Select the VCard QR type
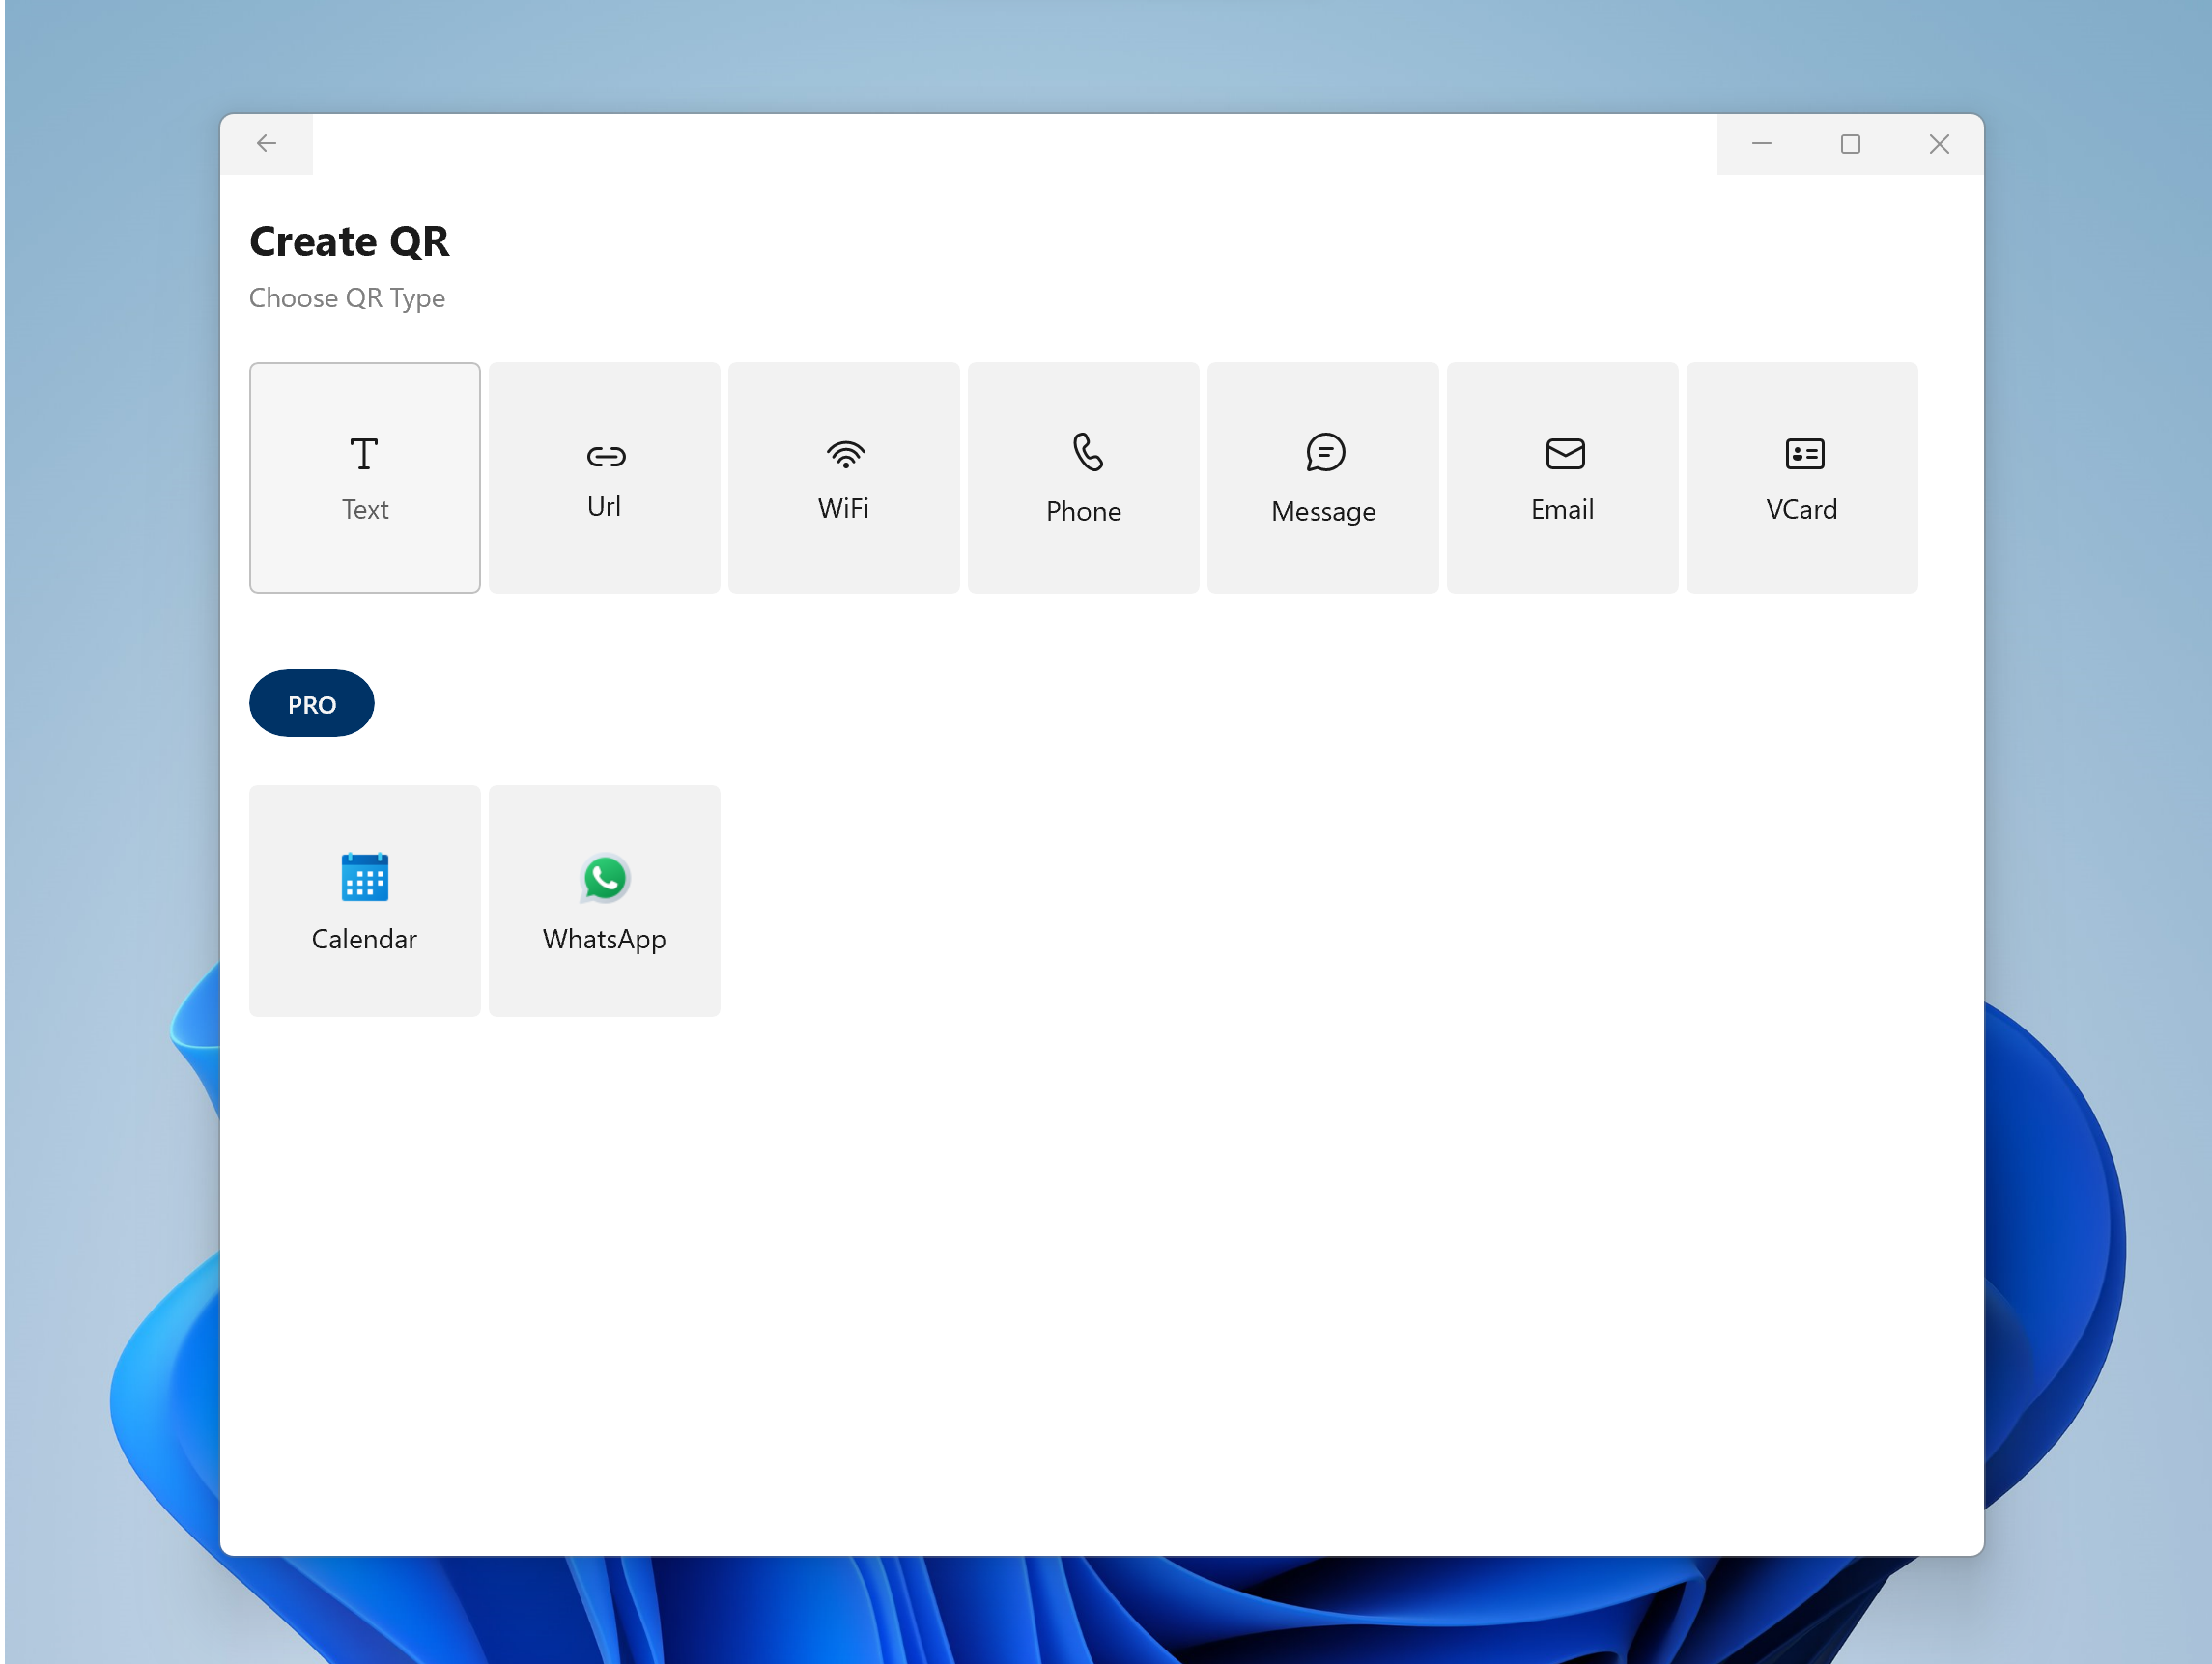Viewport: 2212px width, 1664px height. click(1801, 477)
